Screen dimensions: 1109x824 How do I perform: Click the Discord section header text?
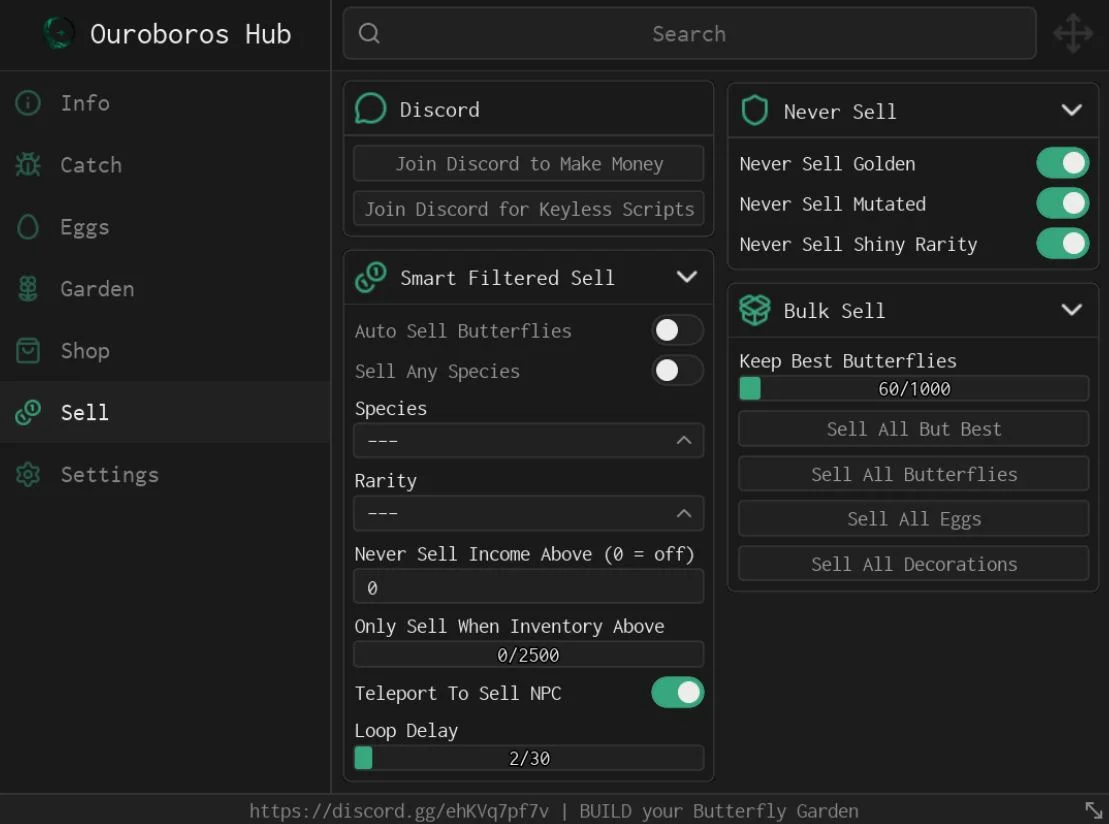point(439,110)
